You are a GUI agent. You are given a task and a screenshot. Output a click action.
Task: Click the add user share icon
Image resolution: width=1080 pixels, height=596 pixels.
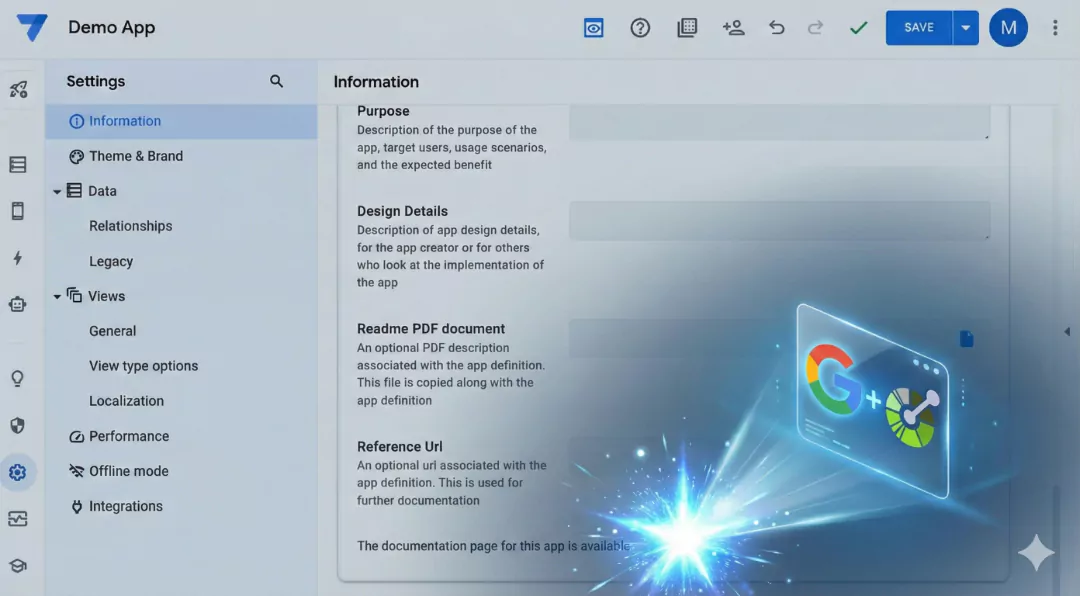point(733,28)
